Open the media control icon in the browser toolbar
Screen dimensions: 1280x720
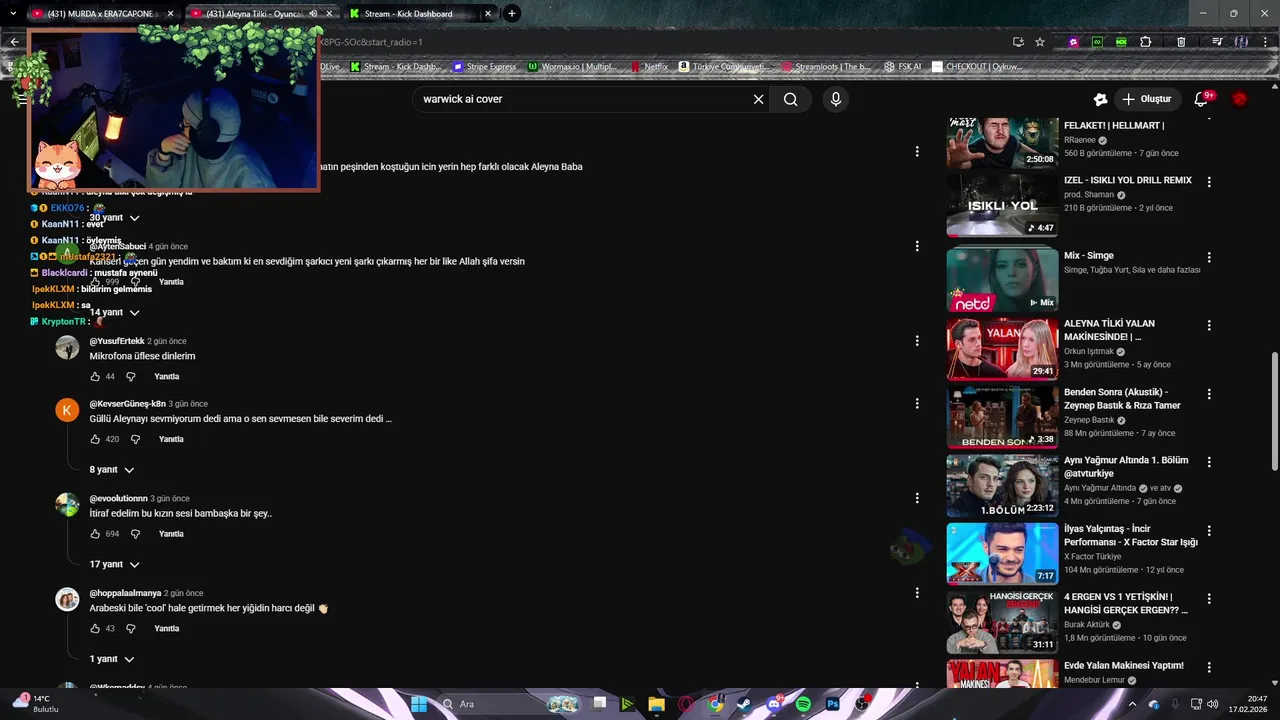(x=1217, y=42)
